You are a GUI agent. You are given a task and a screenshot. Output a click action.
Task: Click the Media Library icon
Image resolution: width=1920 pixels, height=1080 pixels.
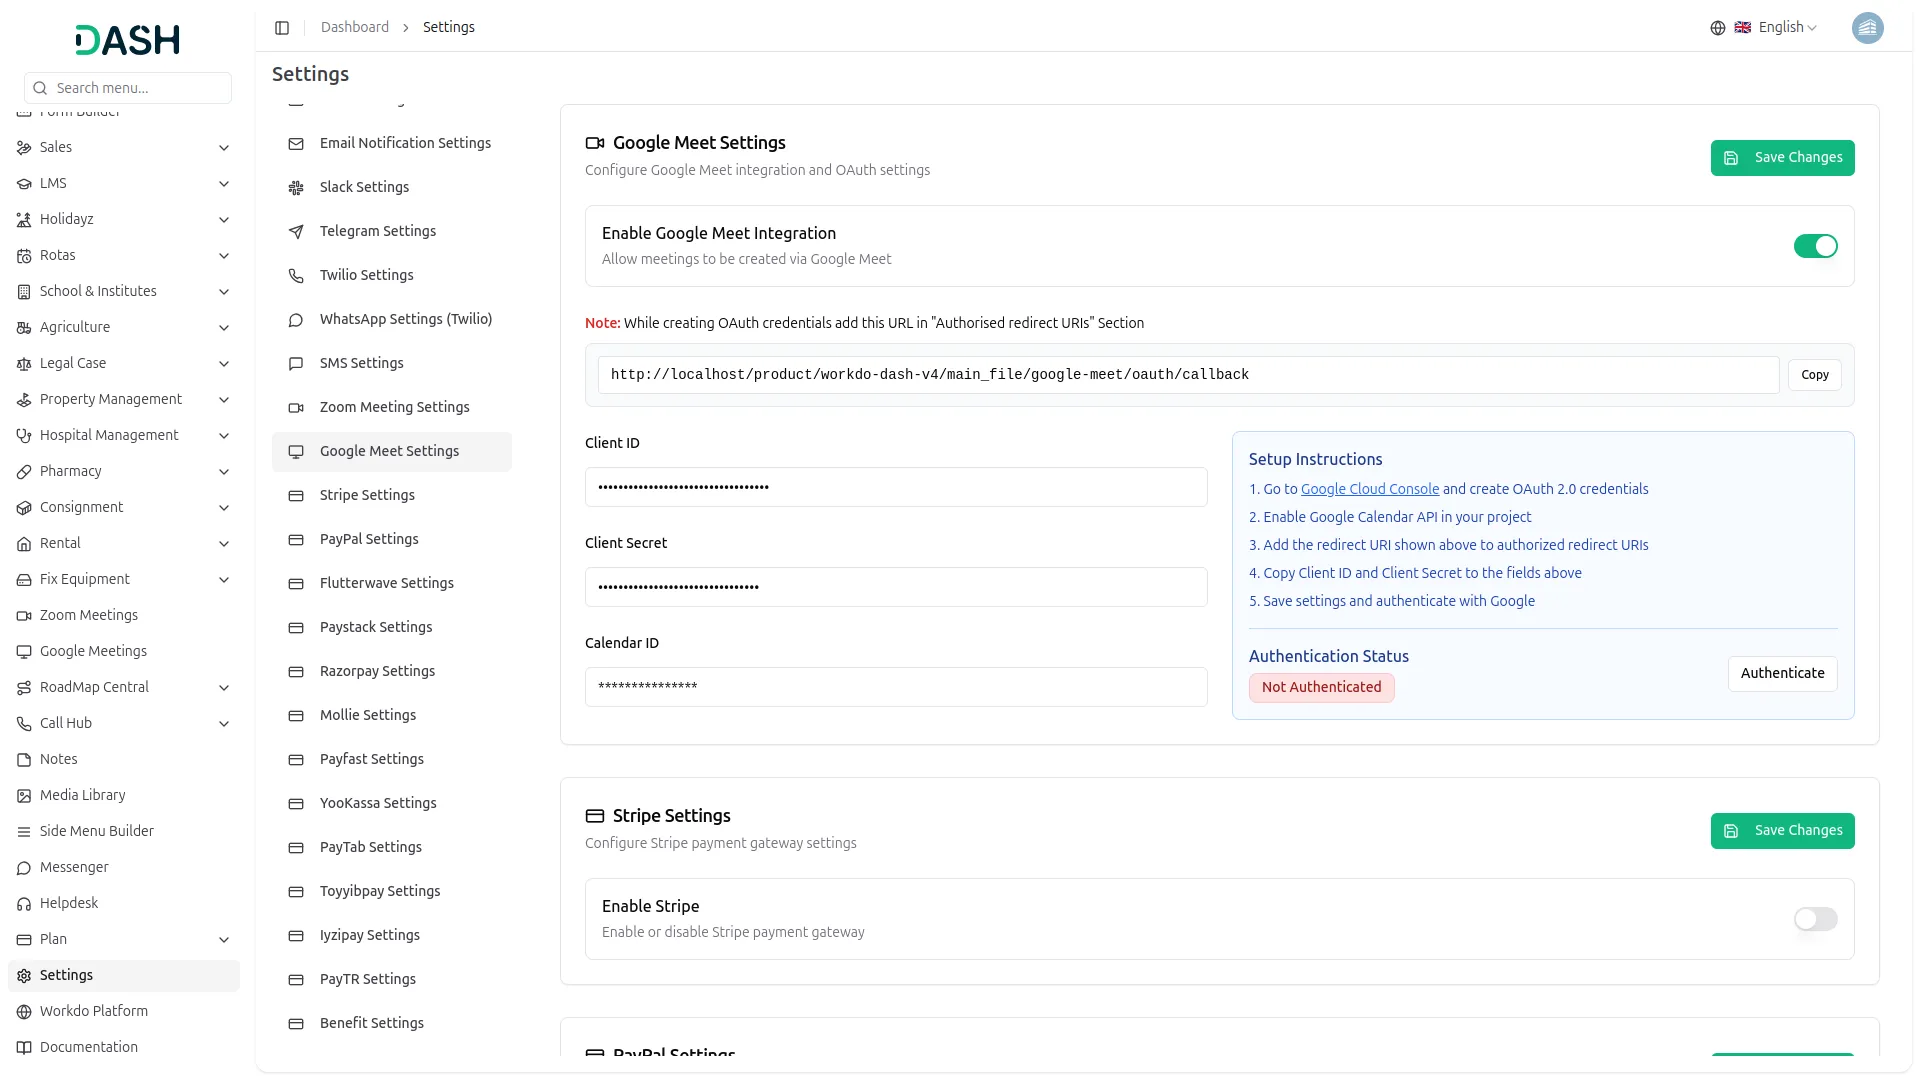point(24,796)
